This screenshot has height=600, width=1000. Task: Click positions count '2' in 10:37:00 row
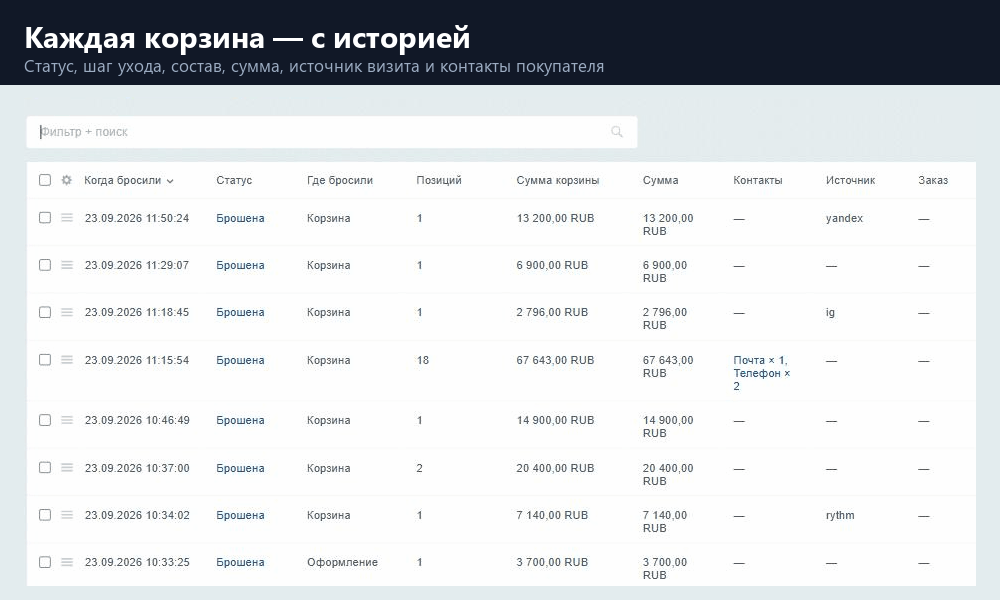[x=419, y=468]
